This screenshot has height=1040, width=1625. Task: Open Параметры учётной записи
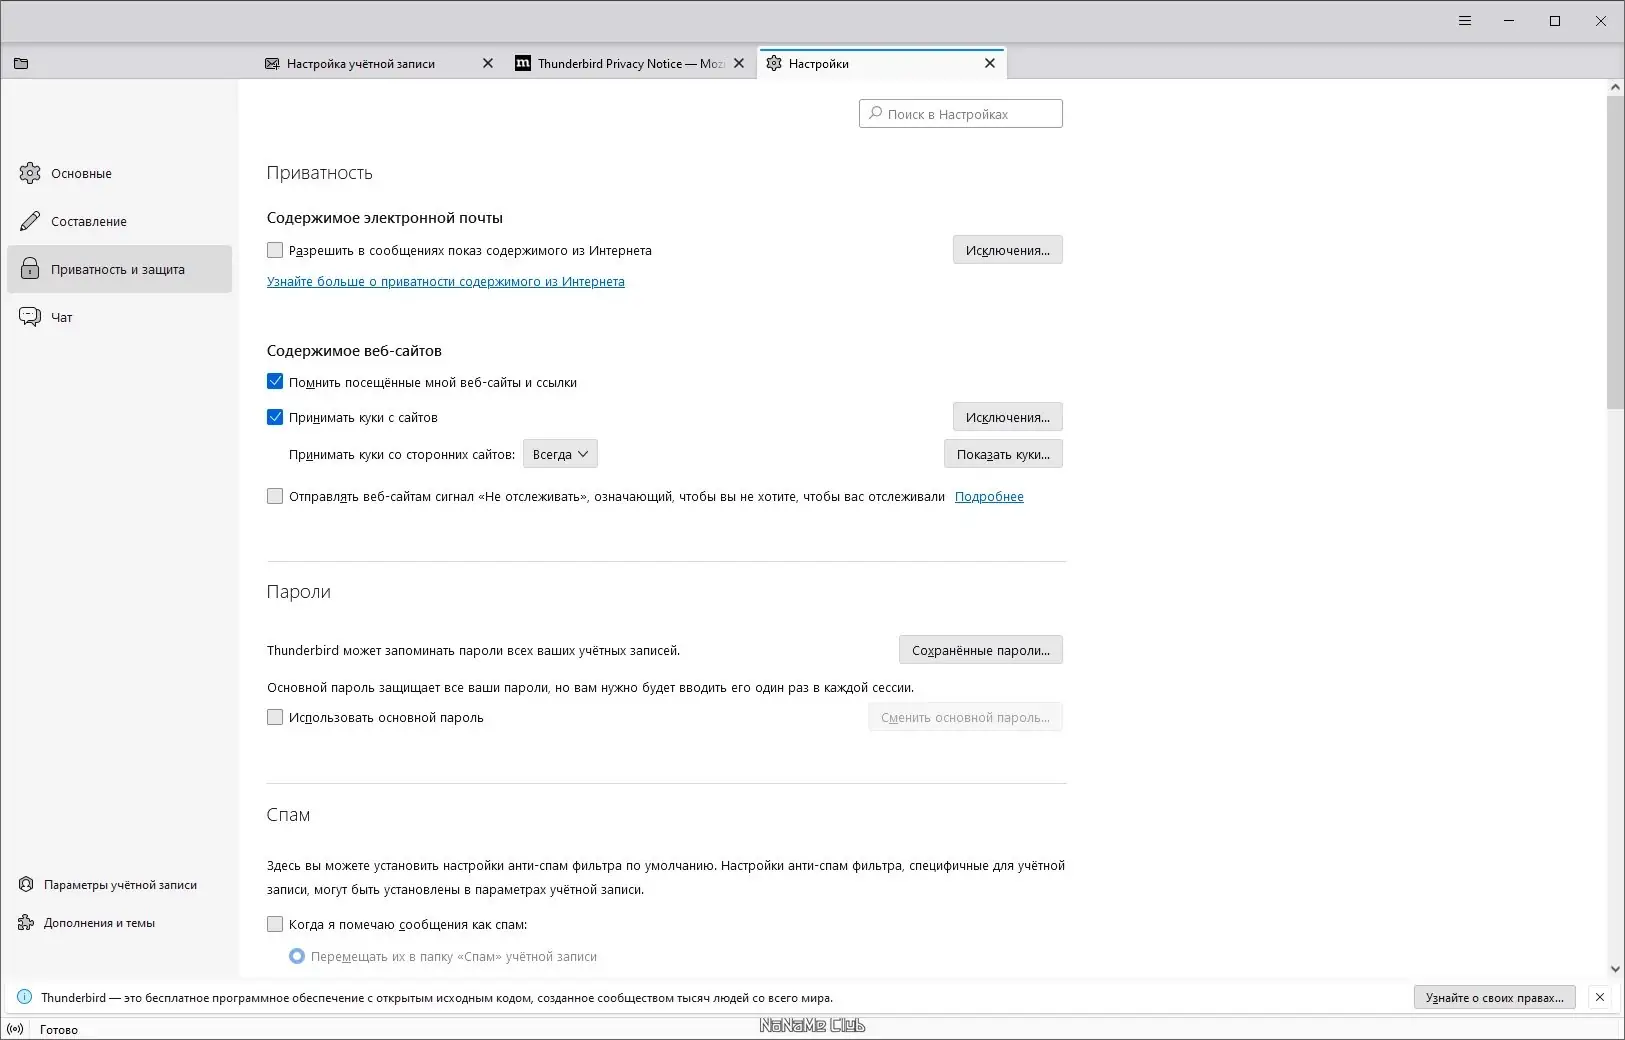point(108,885)
